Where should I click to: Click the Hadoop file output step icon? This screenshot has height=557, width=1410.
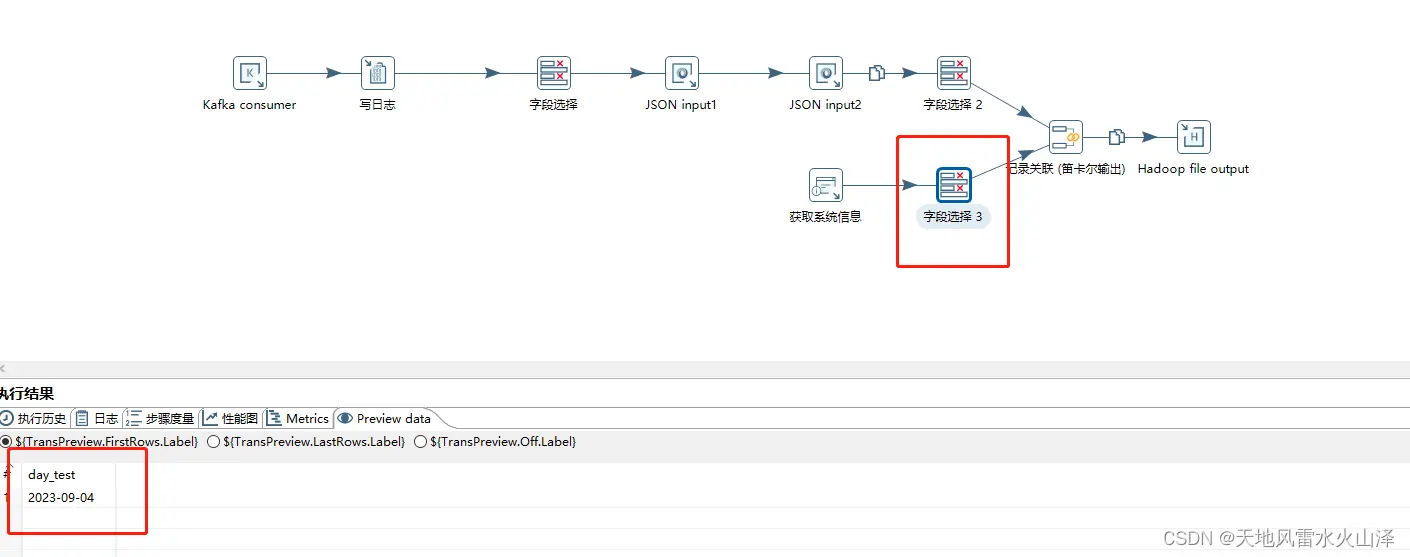tap(1194, 137)
